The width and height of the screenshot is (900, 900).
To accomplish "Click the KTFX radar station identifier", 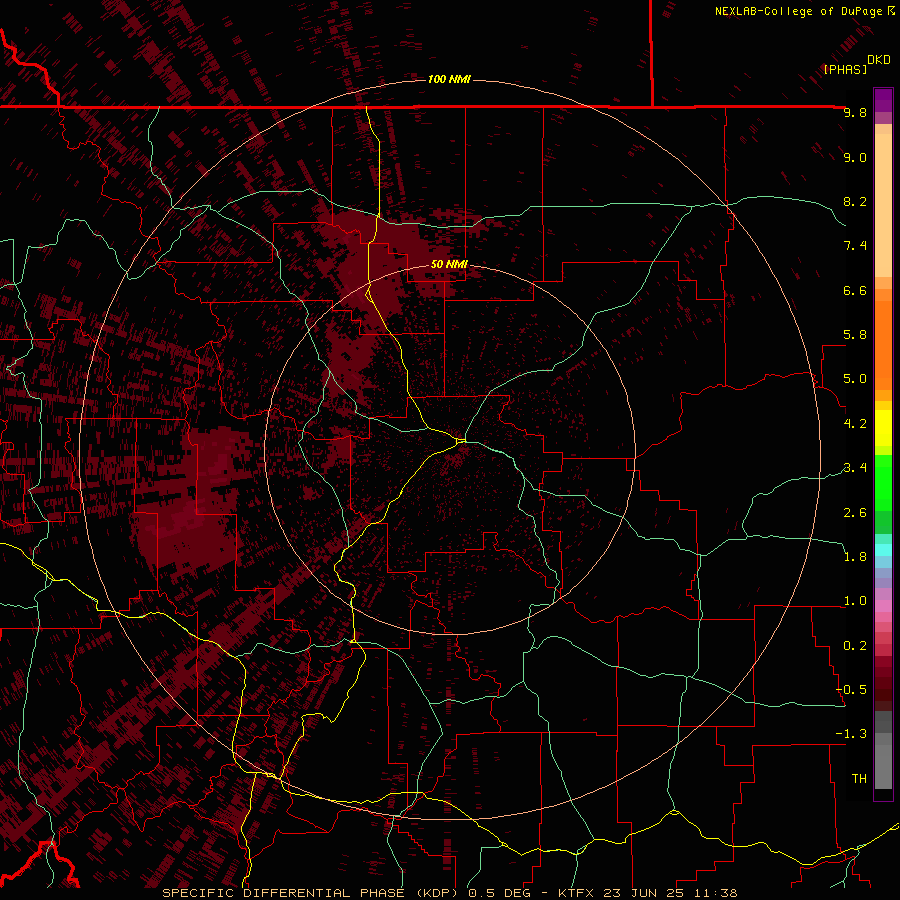I will tap(577, 893).
